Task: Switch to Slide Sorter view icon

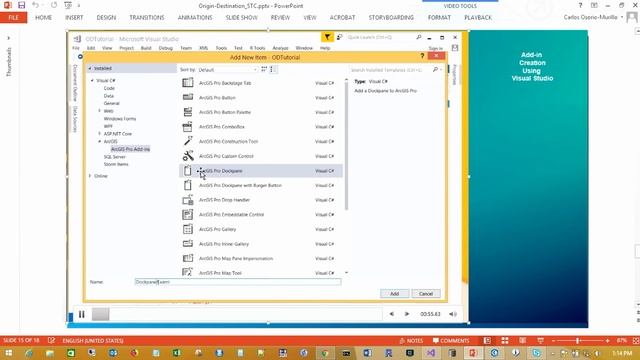Action: tap(505, 340)
